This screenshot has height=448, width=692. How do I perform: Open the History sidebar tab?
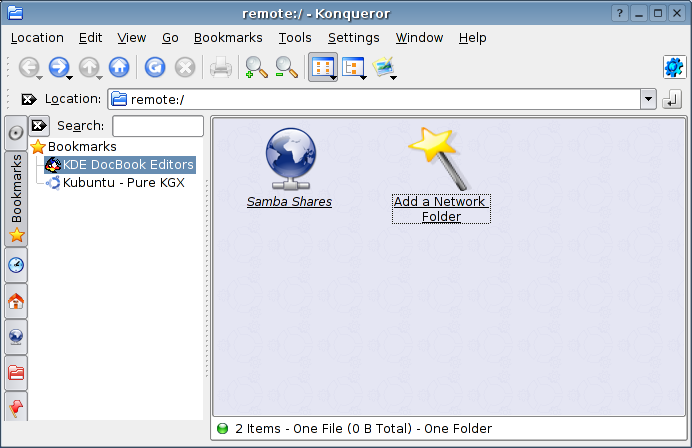[16, 265]
